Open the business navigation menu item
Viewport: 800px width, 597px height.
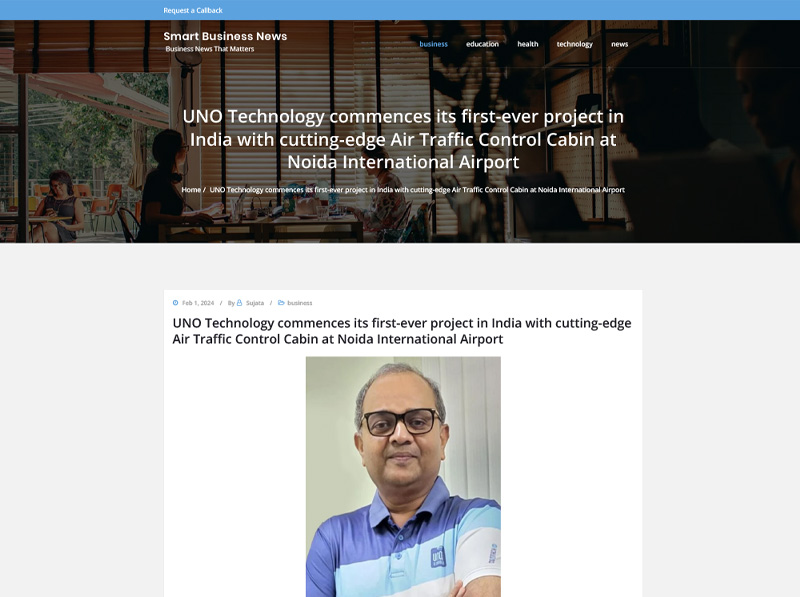(x=433, y=44)
